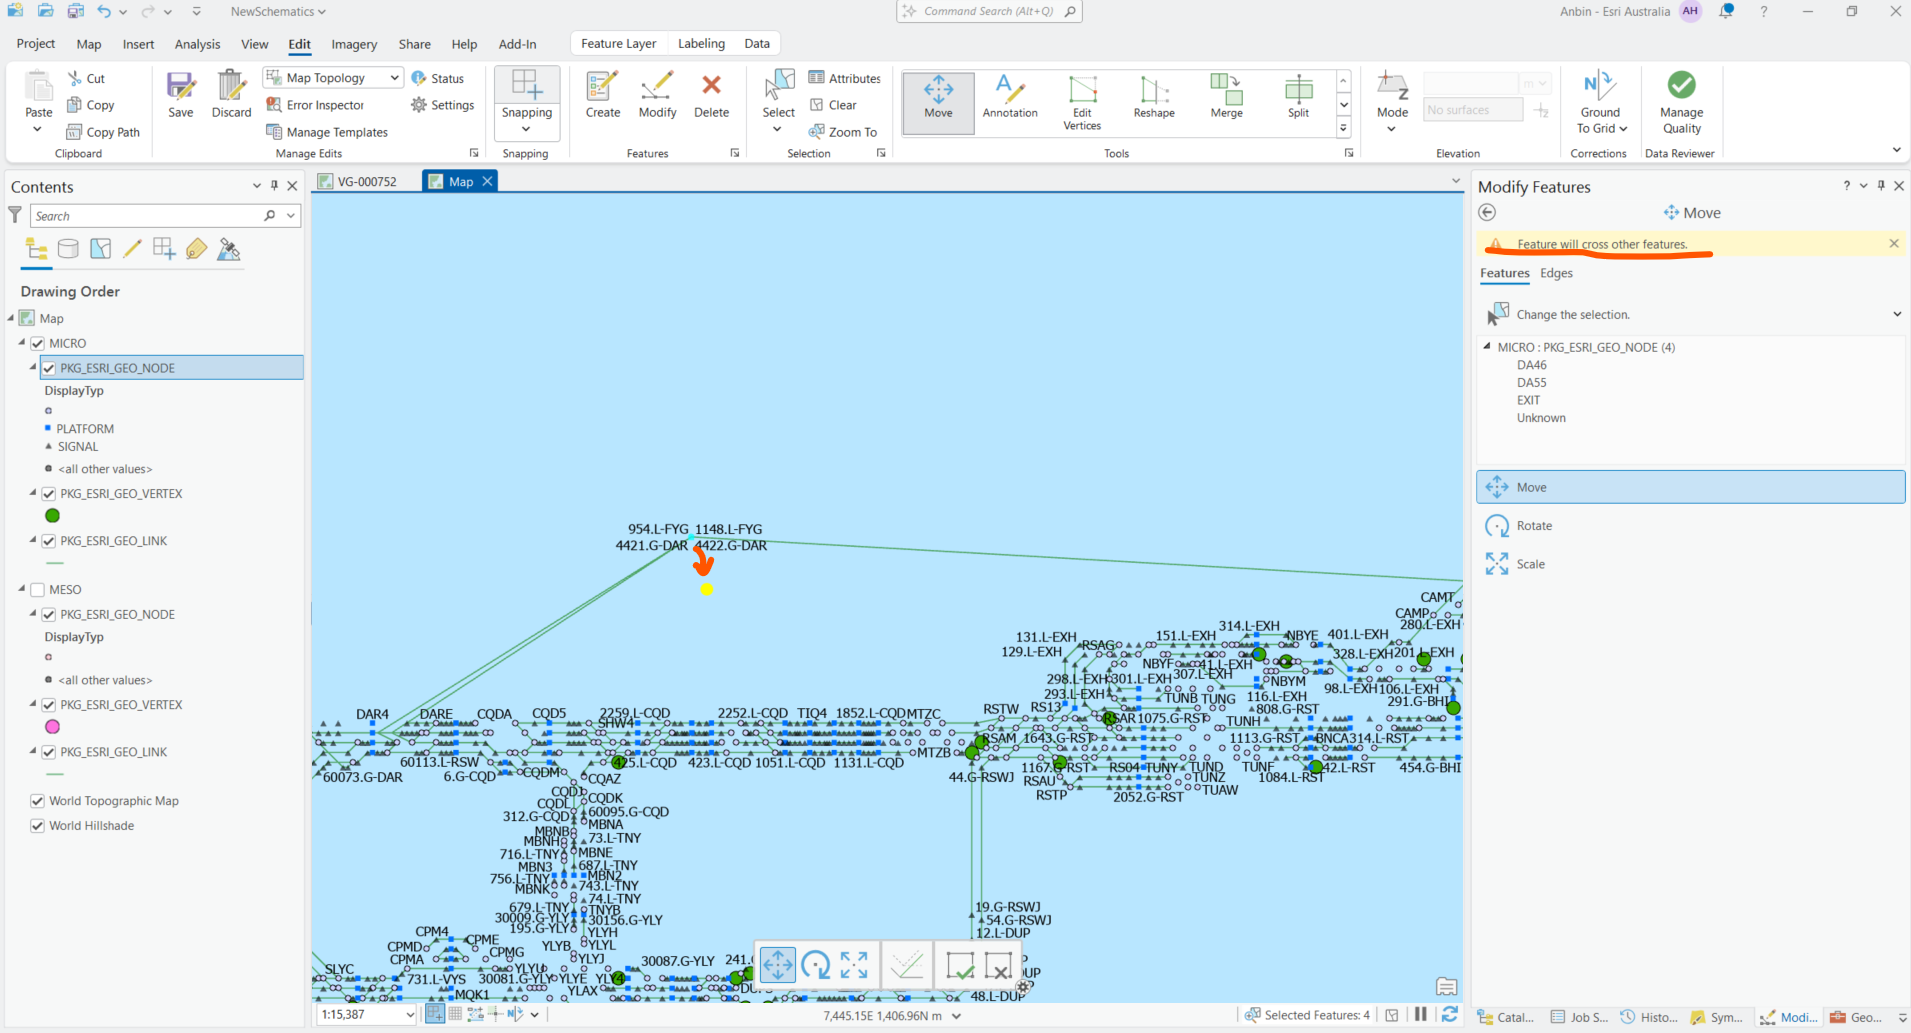Open the Feature Layer tab

(x=618, y=43)
